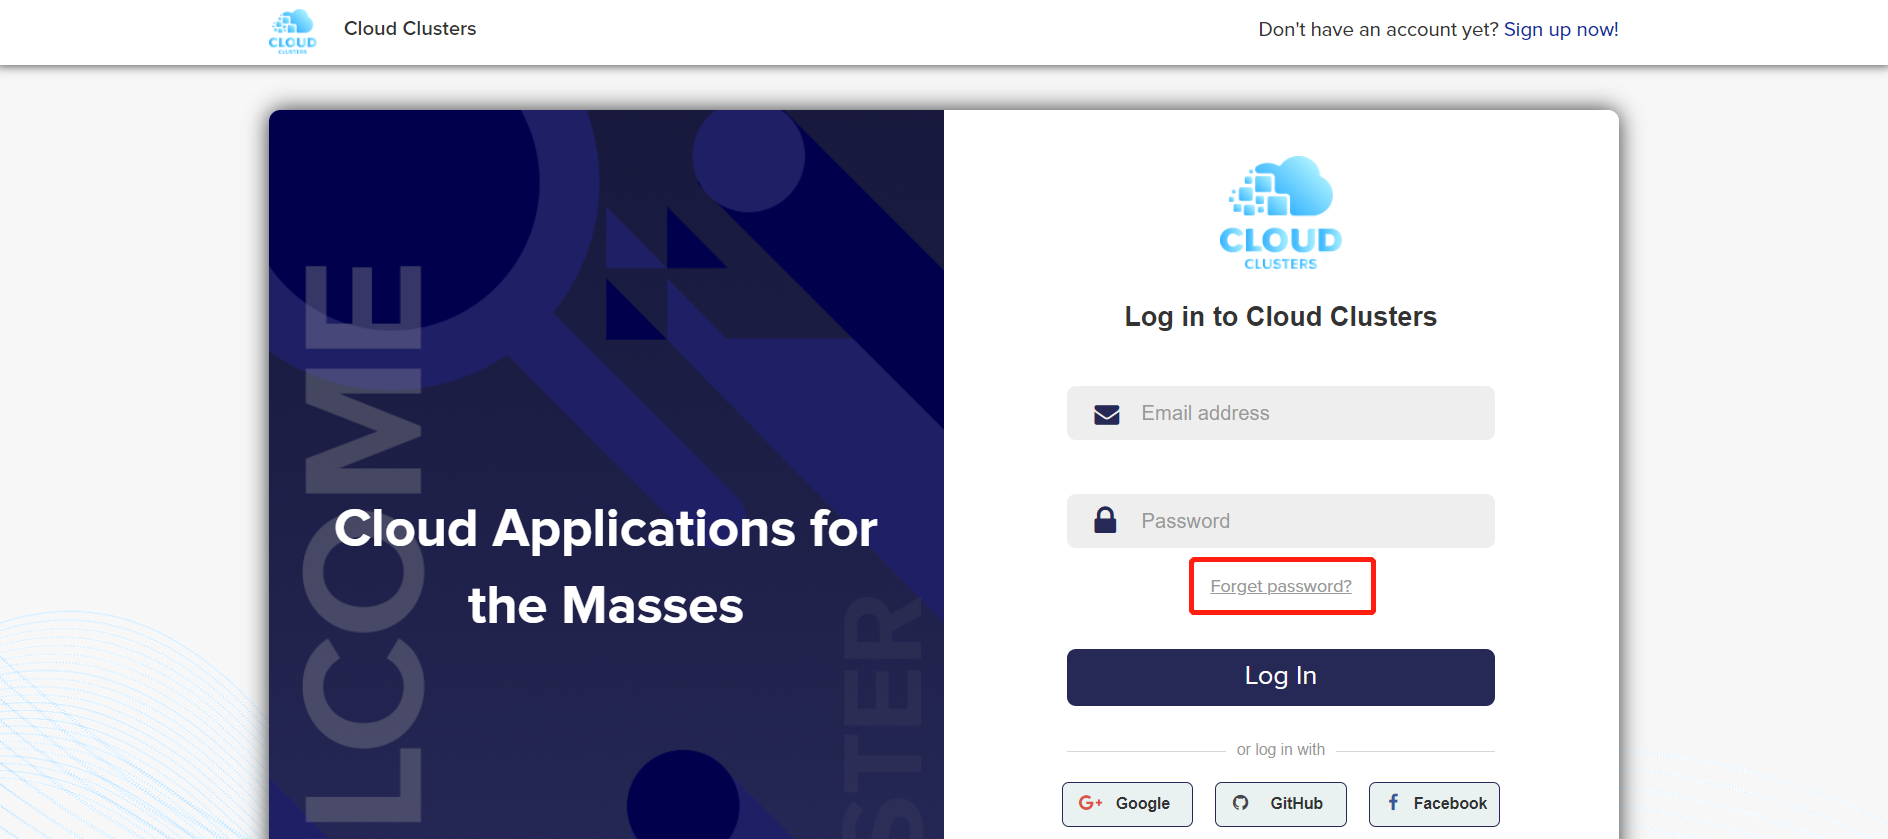Click the large Cloud Clusters logo above the form
The width and height of the screenshot is (1888, 839).
(1280, 212)
